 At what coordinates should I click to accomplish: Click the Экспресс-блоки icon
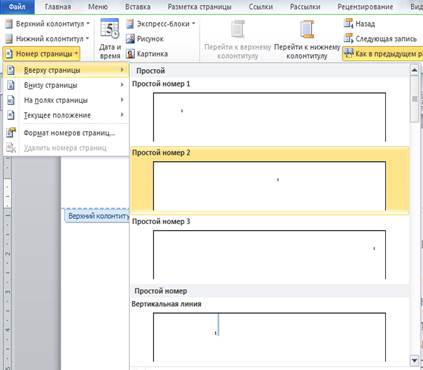tap(130, 24)
